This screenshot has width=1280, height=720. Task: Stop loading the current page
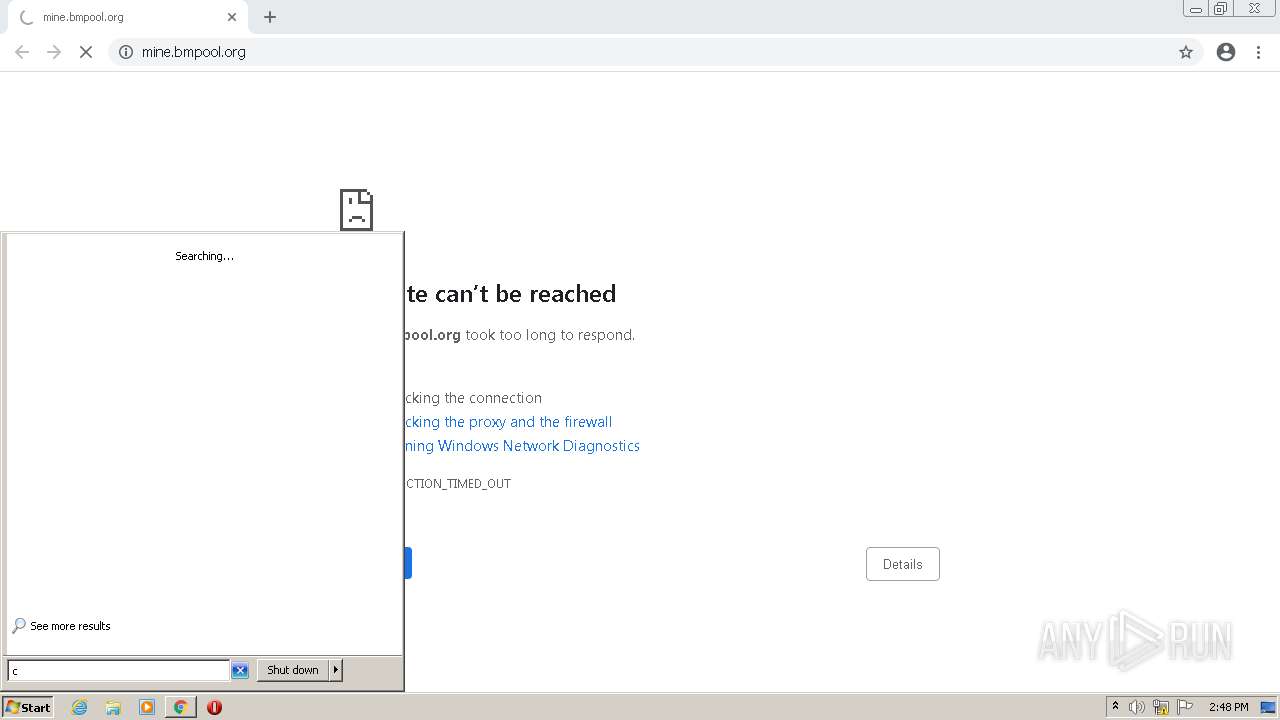click(x=86, y=52)
